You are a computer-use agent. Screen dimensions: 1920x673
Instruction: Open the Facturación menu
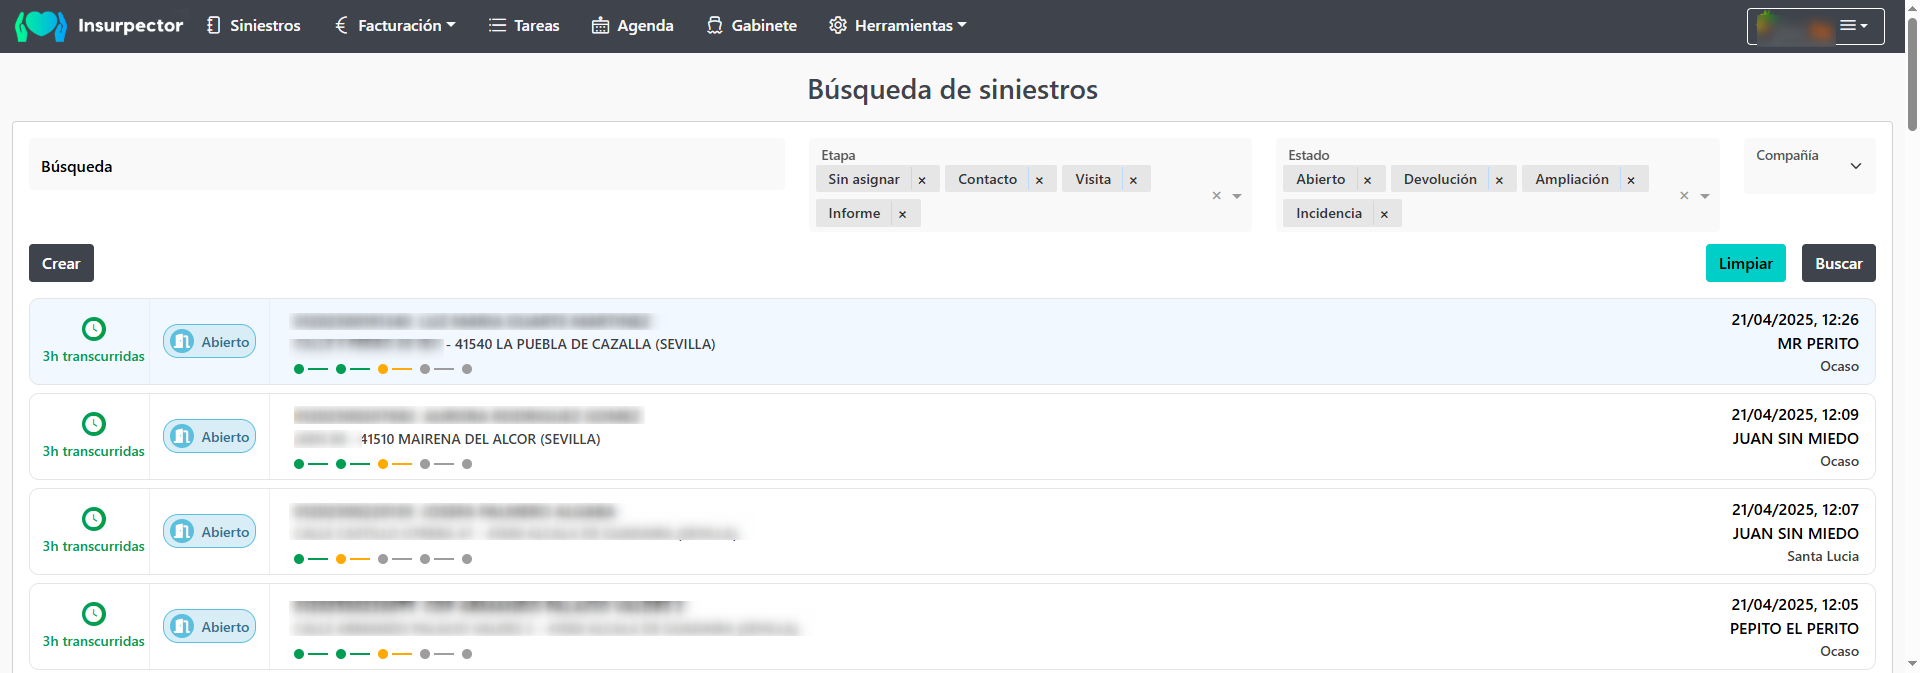[x=395, y=26]
